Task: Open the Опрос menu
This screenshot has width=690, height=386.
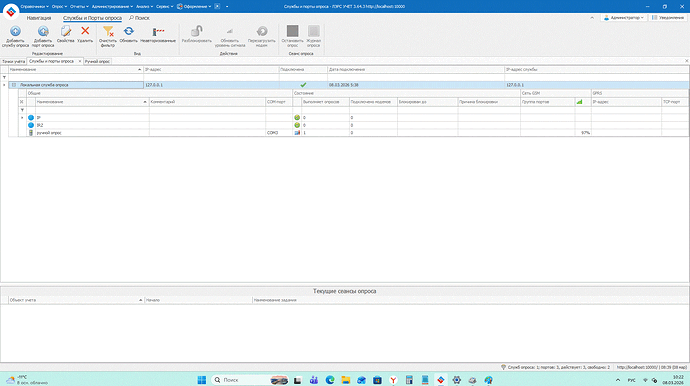Action: pyautogui.click(x=59, y=7)
